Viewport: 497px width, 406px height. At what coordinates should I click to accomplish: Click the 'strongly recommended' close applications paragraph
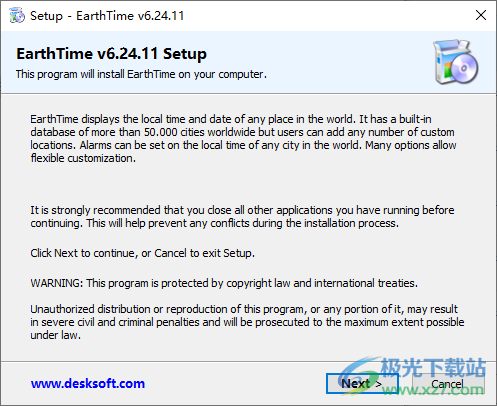242,216
